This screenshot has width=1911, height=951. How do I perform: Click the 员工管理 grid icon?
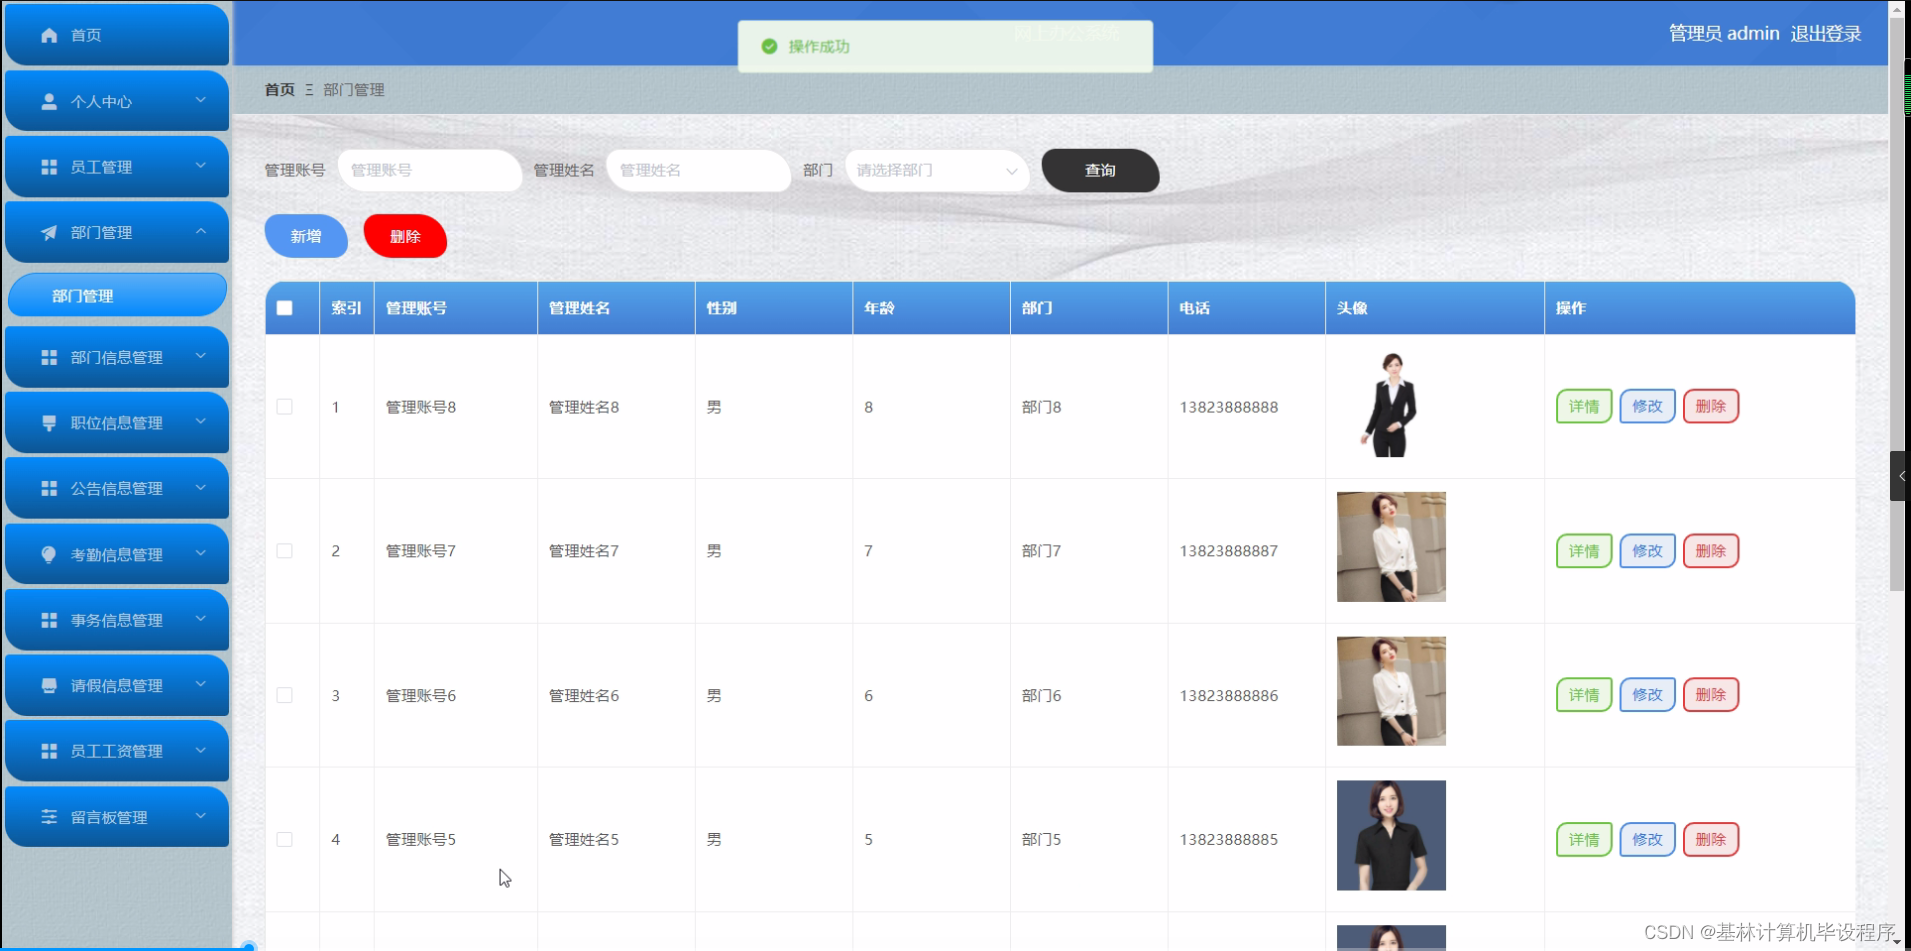click(49, 166)
